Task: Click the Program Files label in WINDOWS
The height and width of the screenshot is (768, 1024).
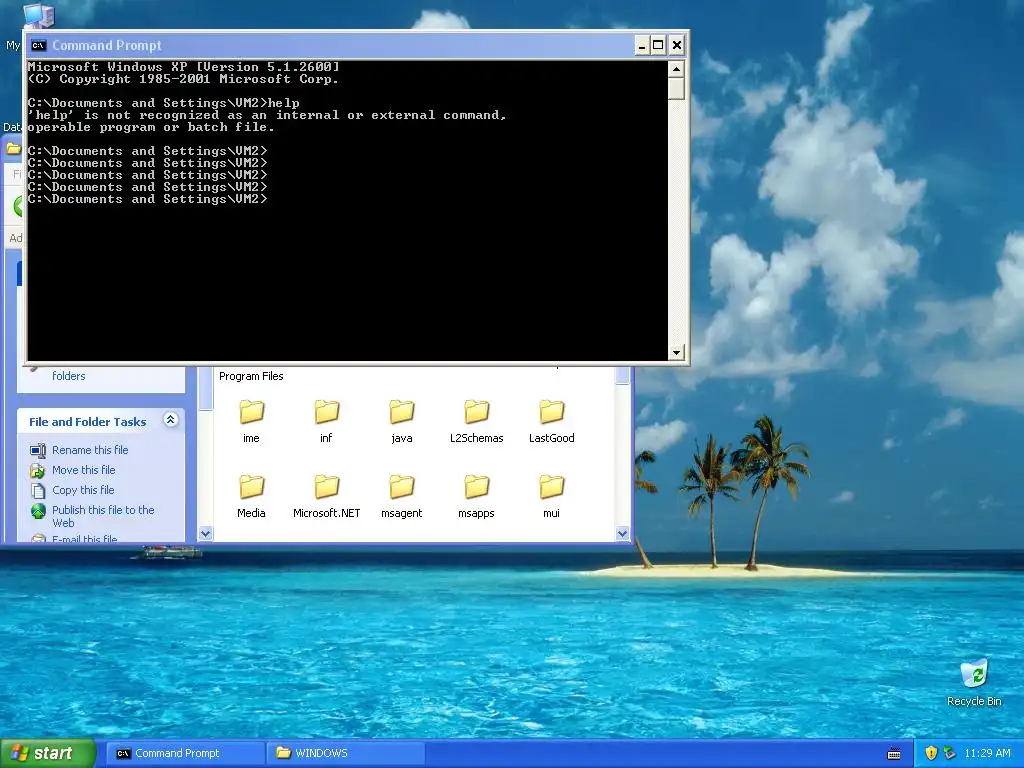Action: pos(251,376)
